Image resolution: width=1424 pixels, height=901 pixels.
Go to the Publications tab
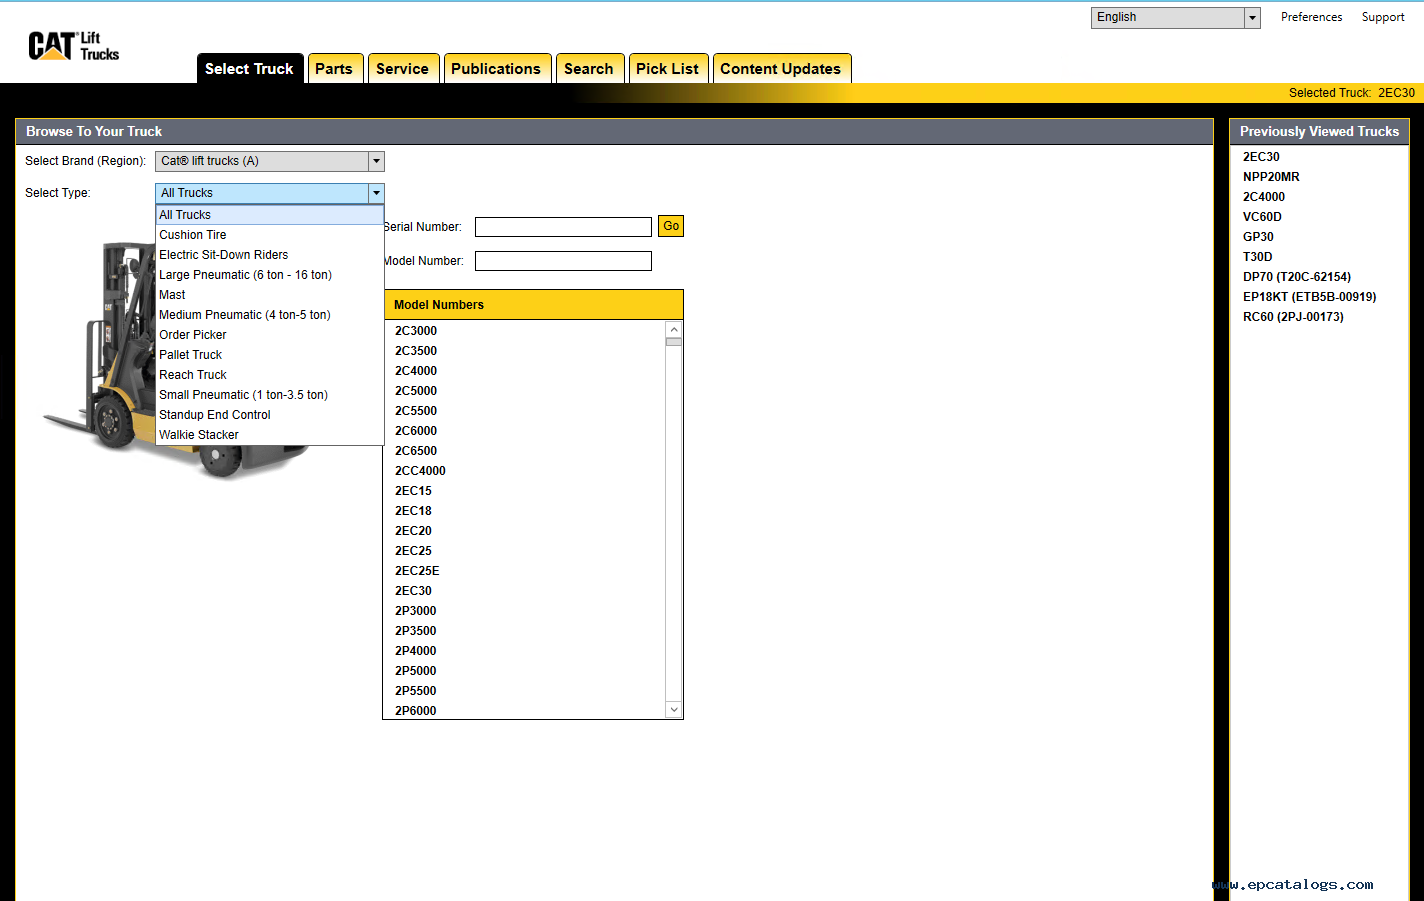496,68
